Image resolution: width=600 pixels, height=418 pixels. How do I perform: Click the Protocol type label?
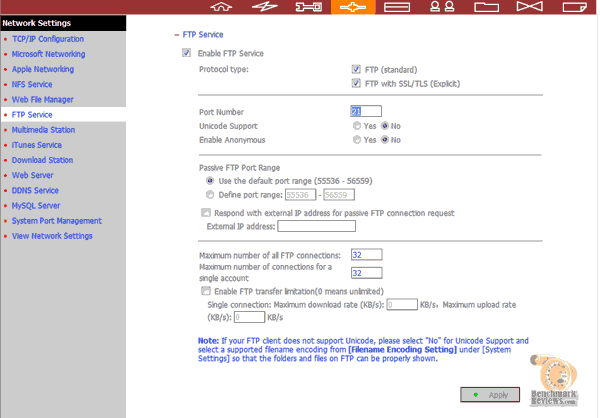click(x=223, y=69)
